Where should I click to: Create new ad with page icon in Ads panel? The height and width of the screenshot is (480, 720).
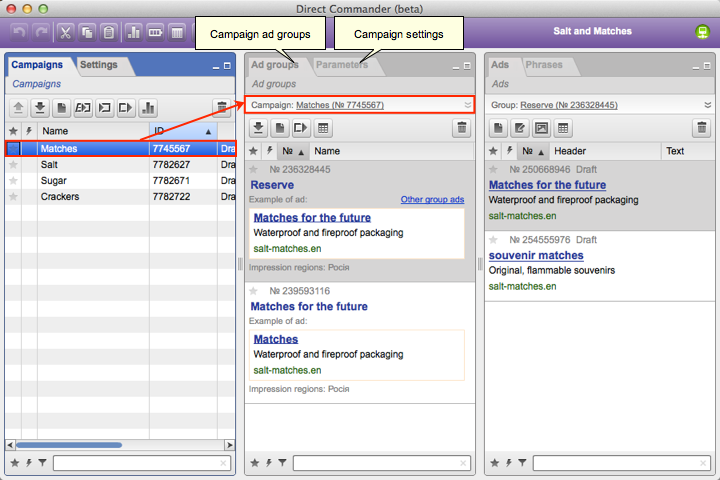pyautogui.click(x=498, y=128)
